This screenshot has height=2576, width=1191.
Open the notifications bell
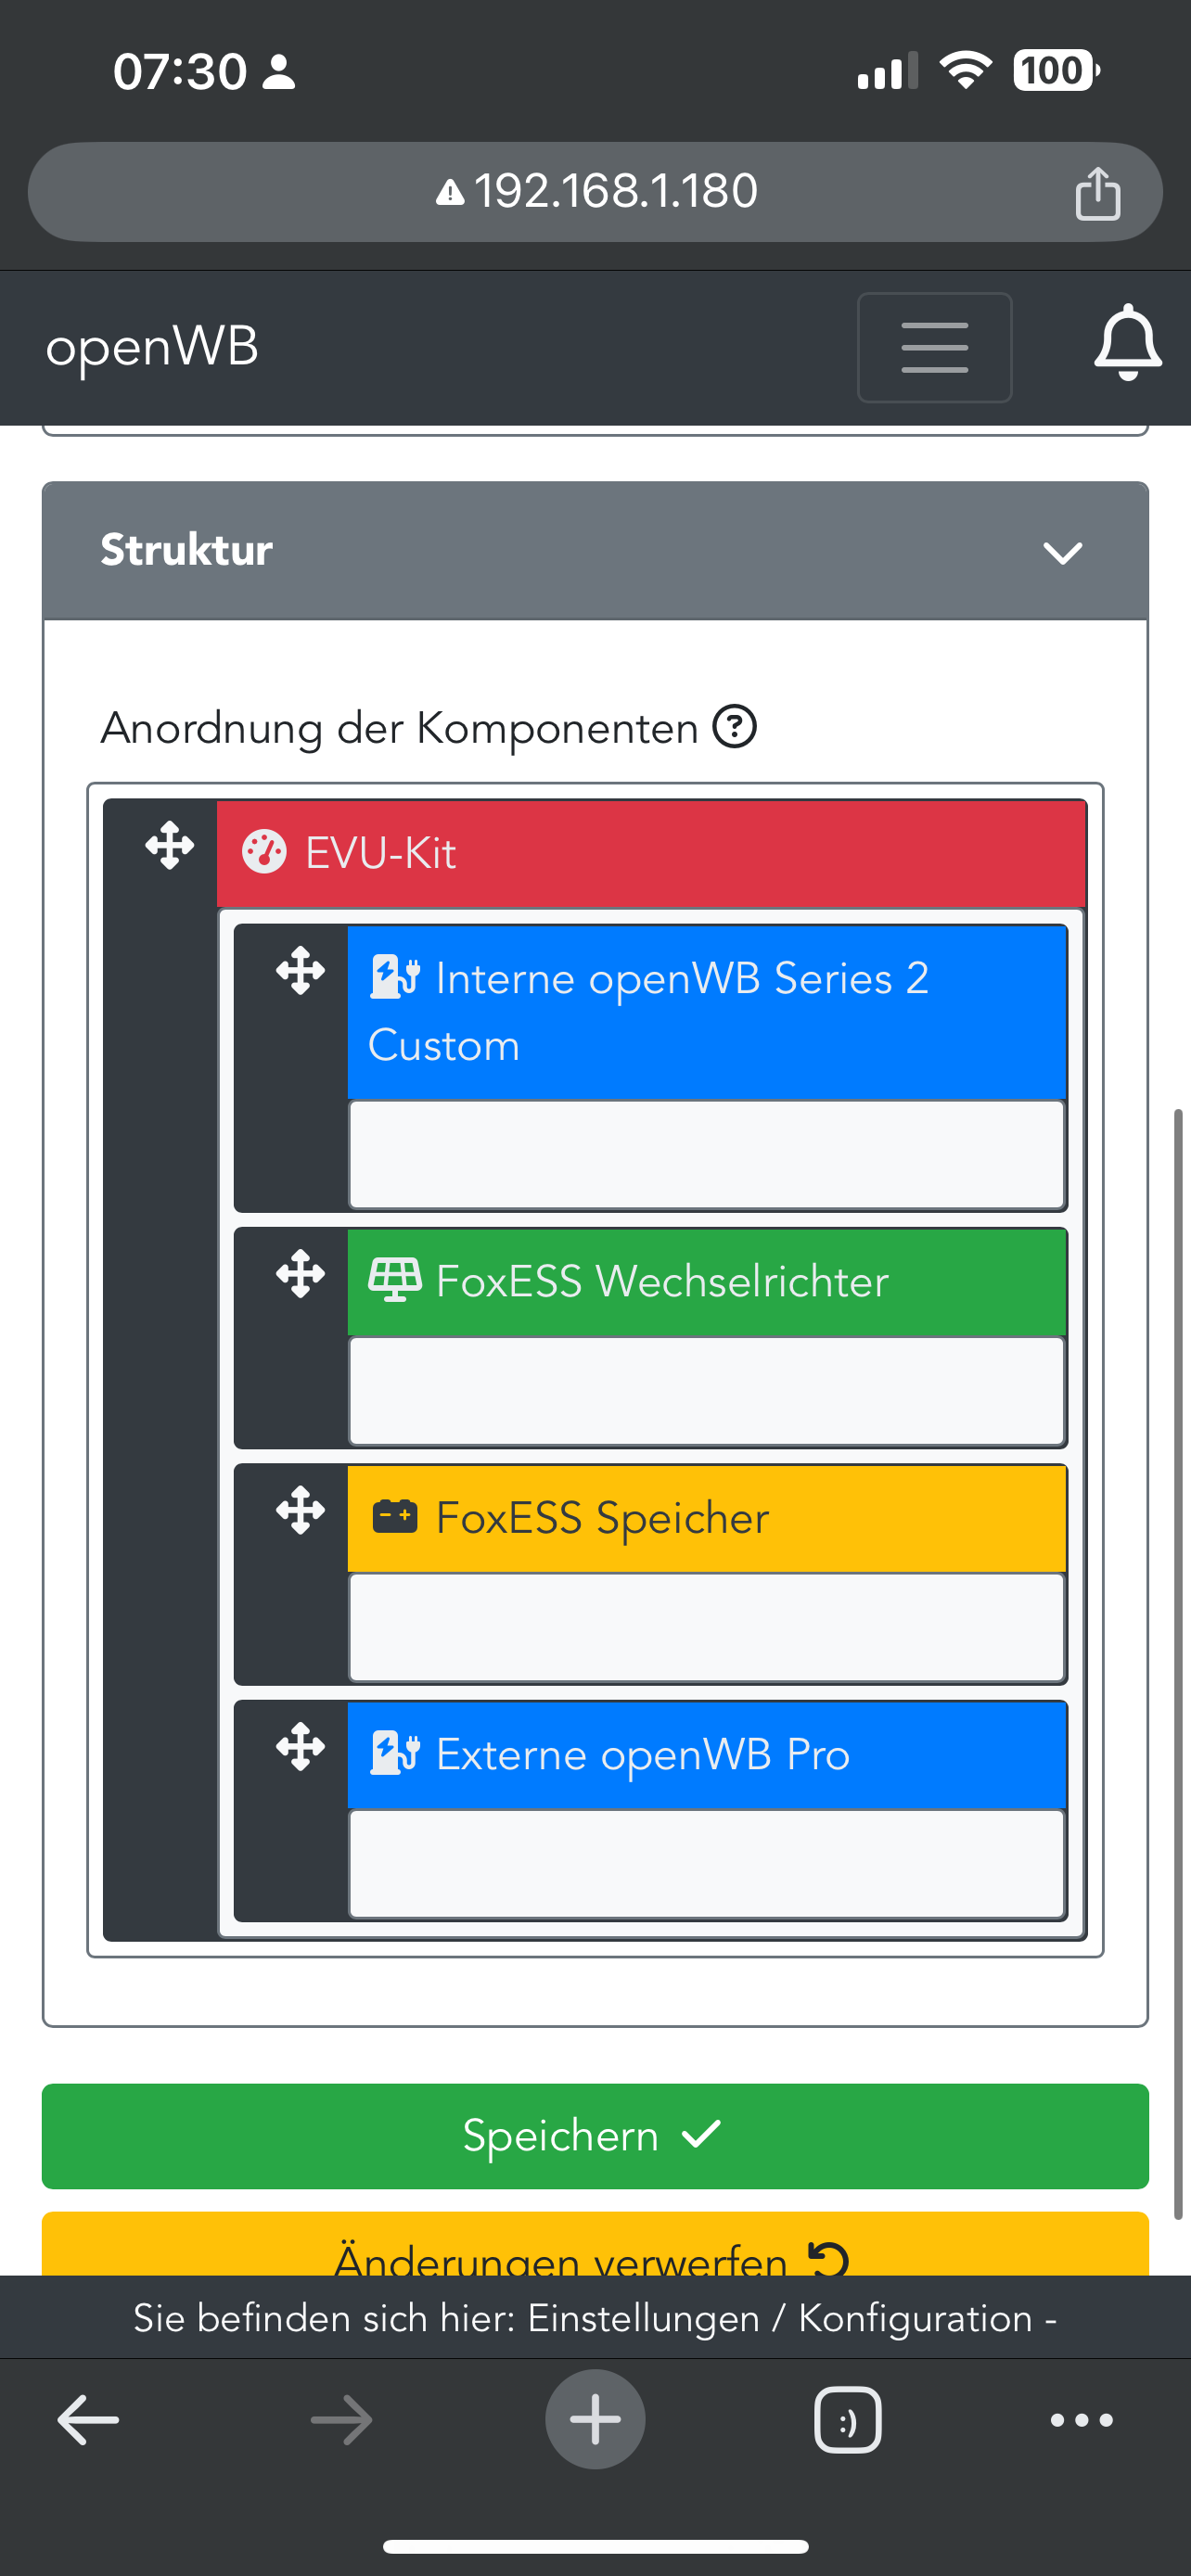(x=1127, y=343)
